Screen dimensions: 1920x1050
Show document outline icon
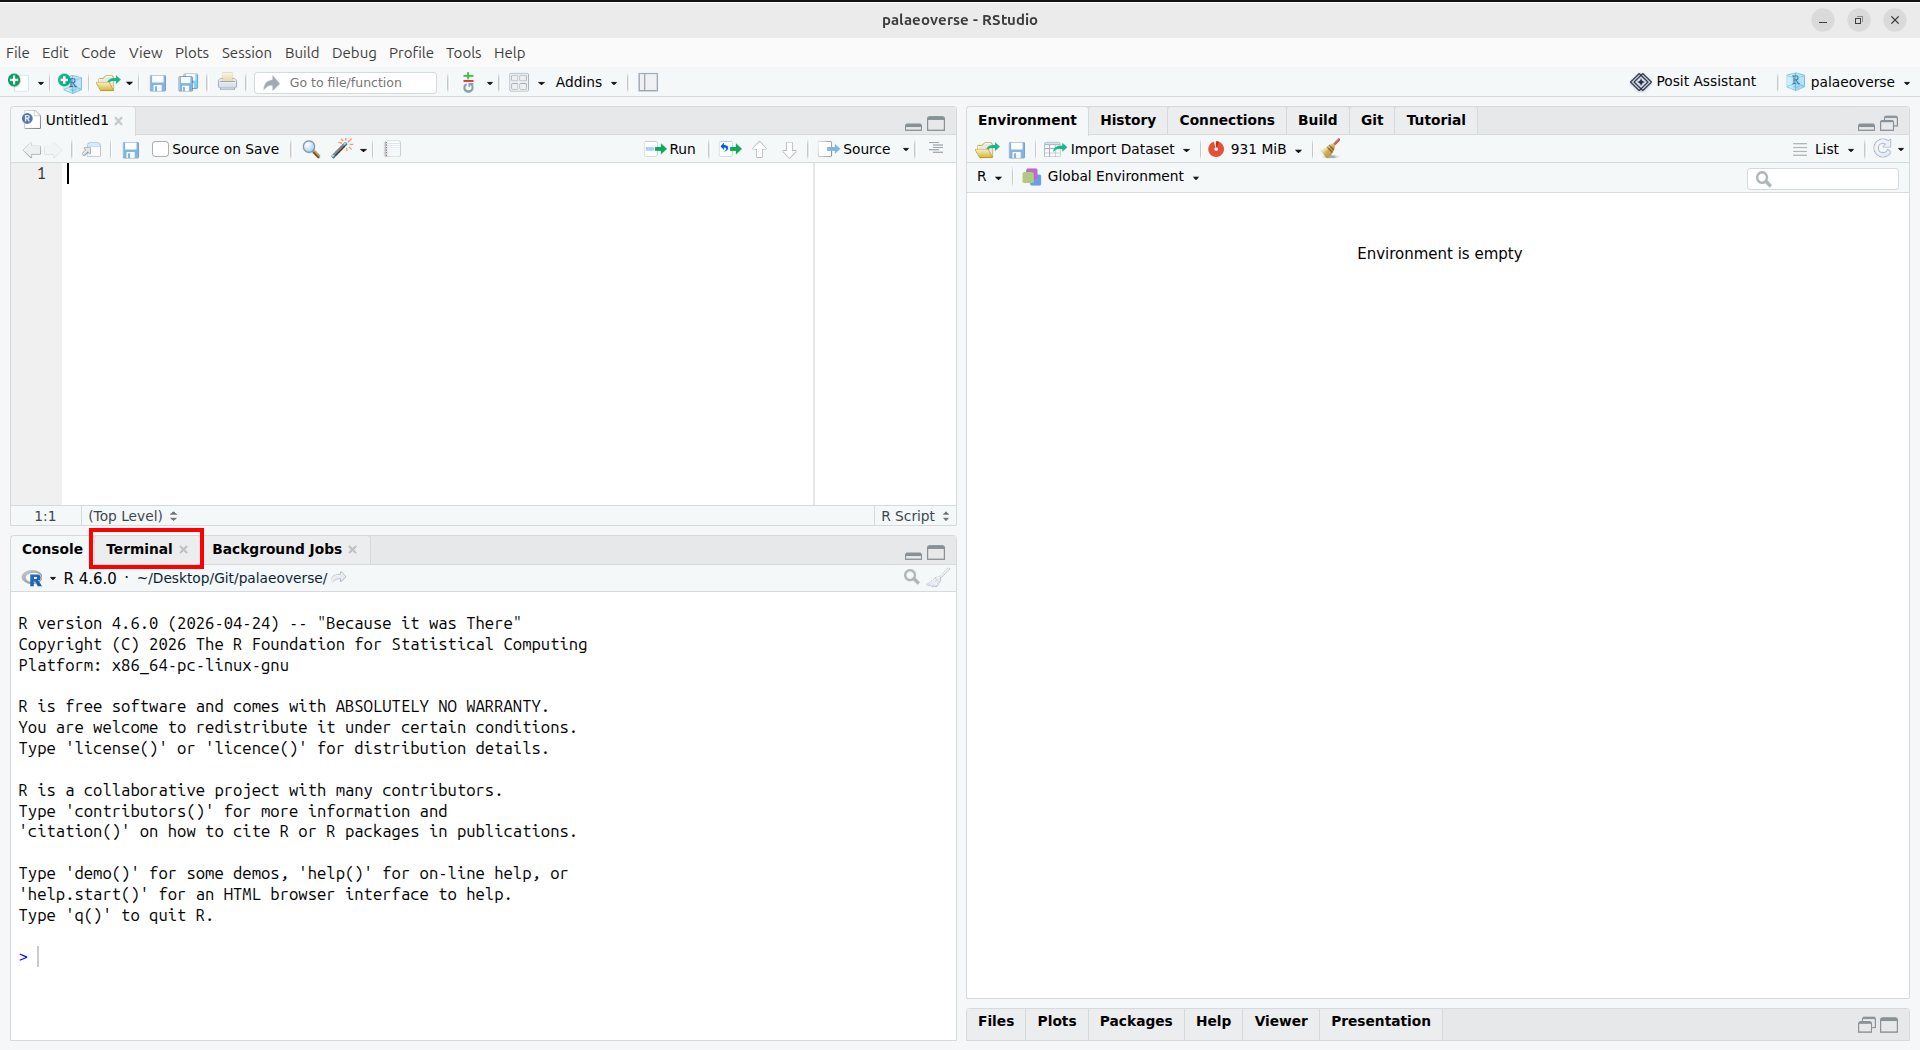[936, 149]
